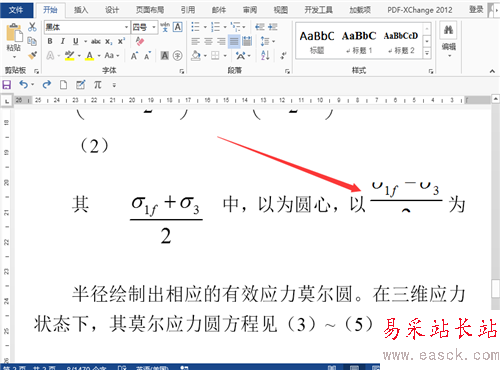Select justify alignment

pyautogui.click(x=234, y=41)
